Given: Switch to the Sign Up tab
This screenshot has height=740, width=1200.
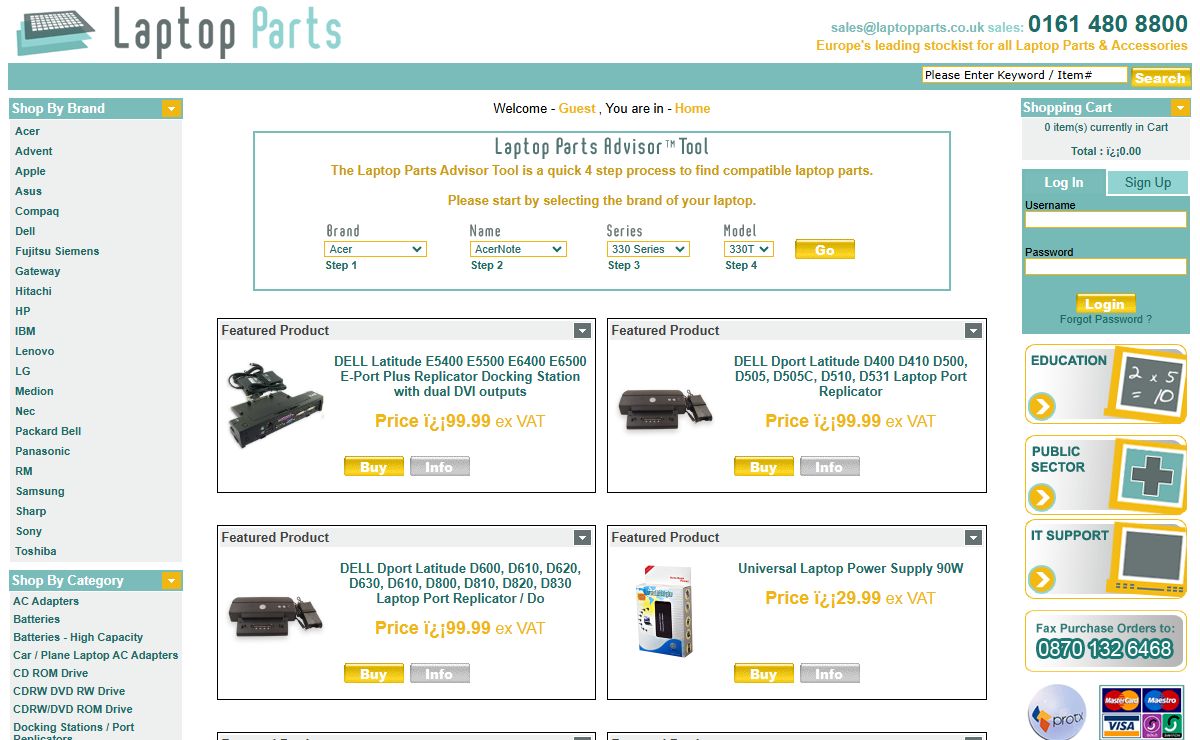Looking at the screenshot, I should [x=1147, y=182].
